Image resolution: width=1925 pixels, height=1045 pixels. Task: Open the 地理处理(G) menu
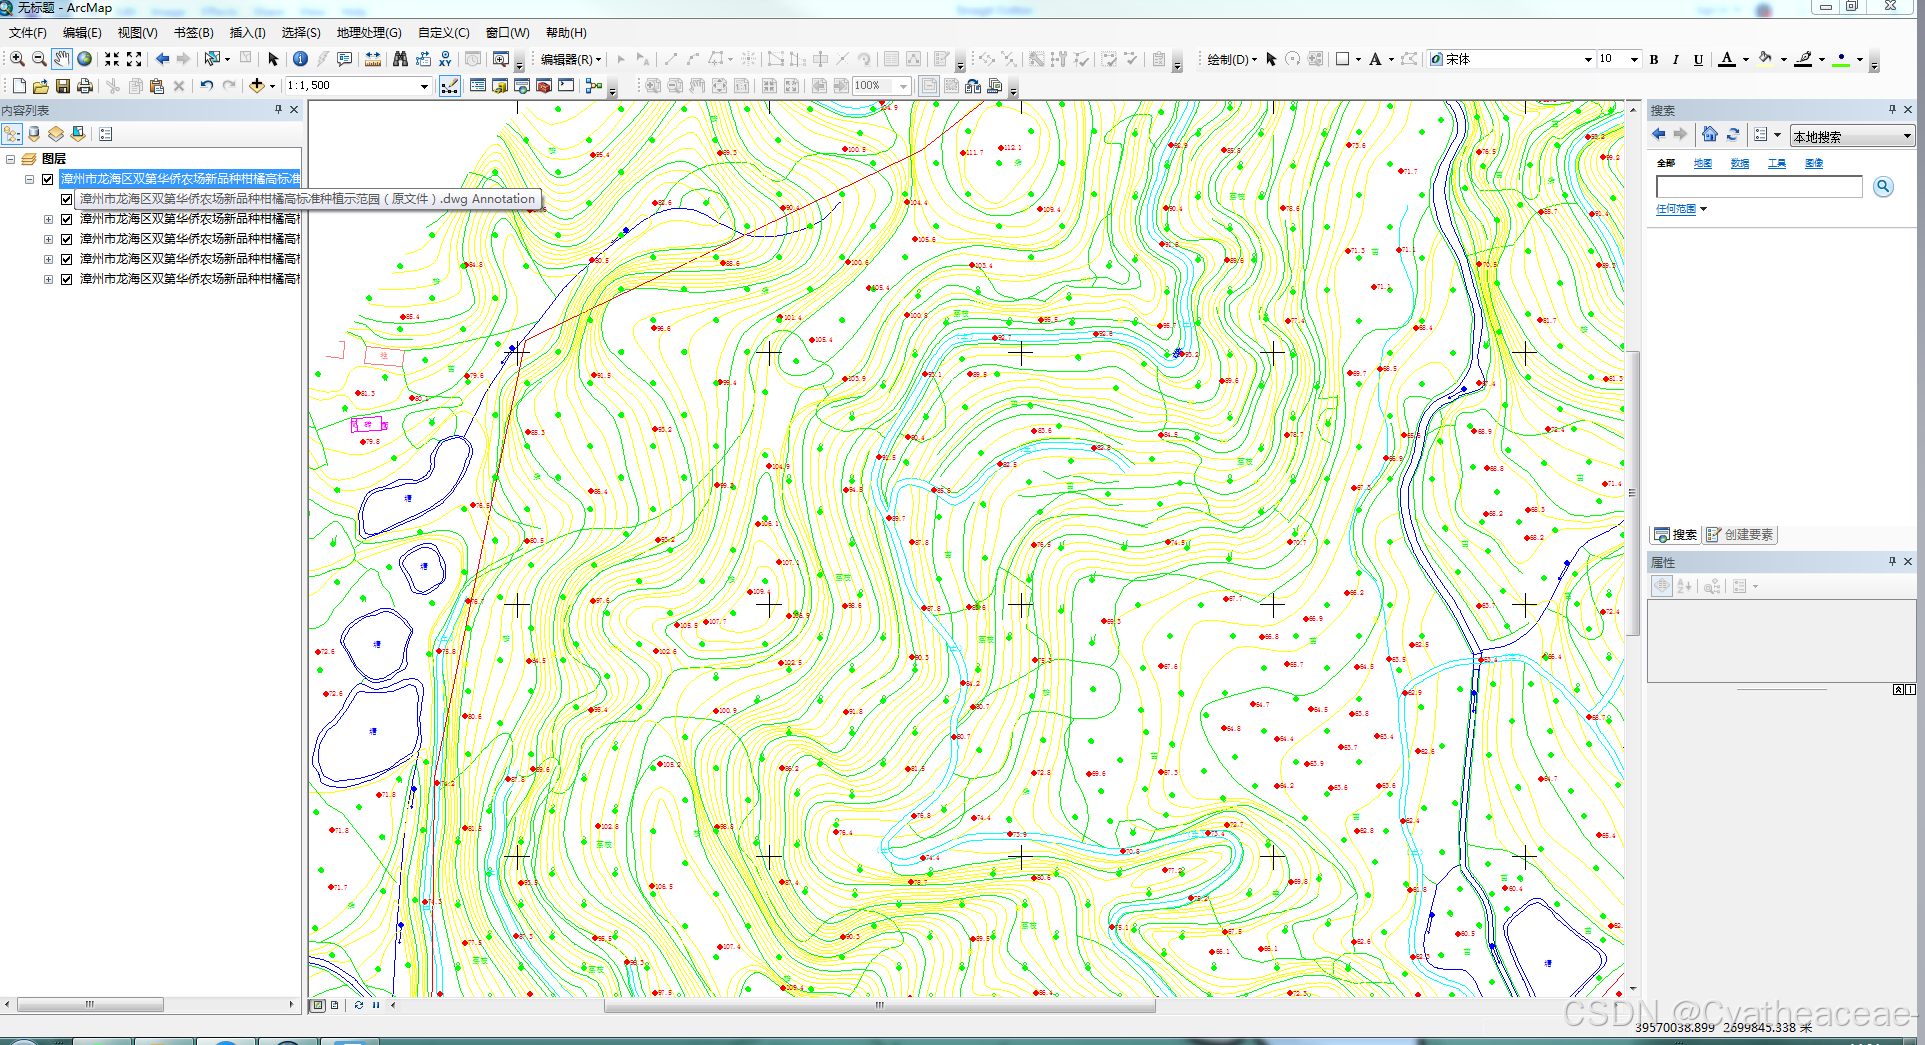369,33
